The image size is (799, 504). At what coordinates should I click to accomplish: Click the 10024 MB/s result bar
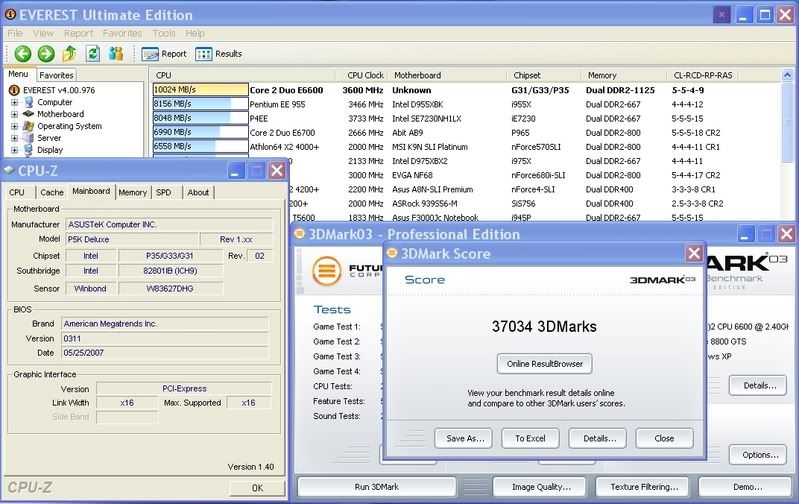(x=201, y=90)
